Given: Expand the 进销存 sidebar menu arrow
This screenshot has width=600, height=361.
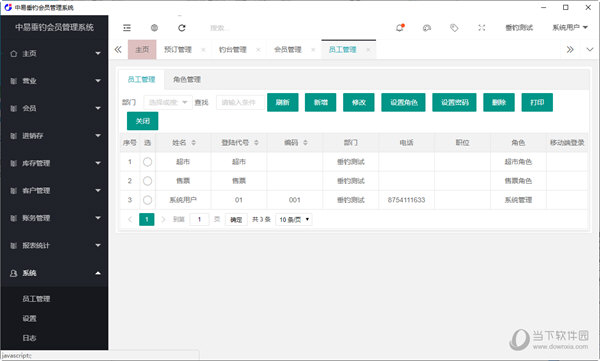Looking at the screenshot, I should click(x=98, y=136).
